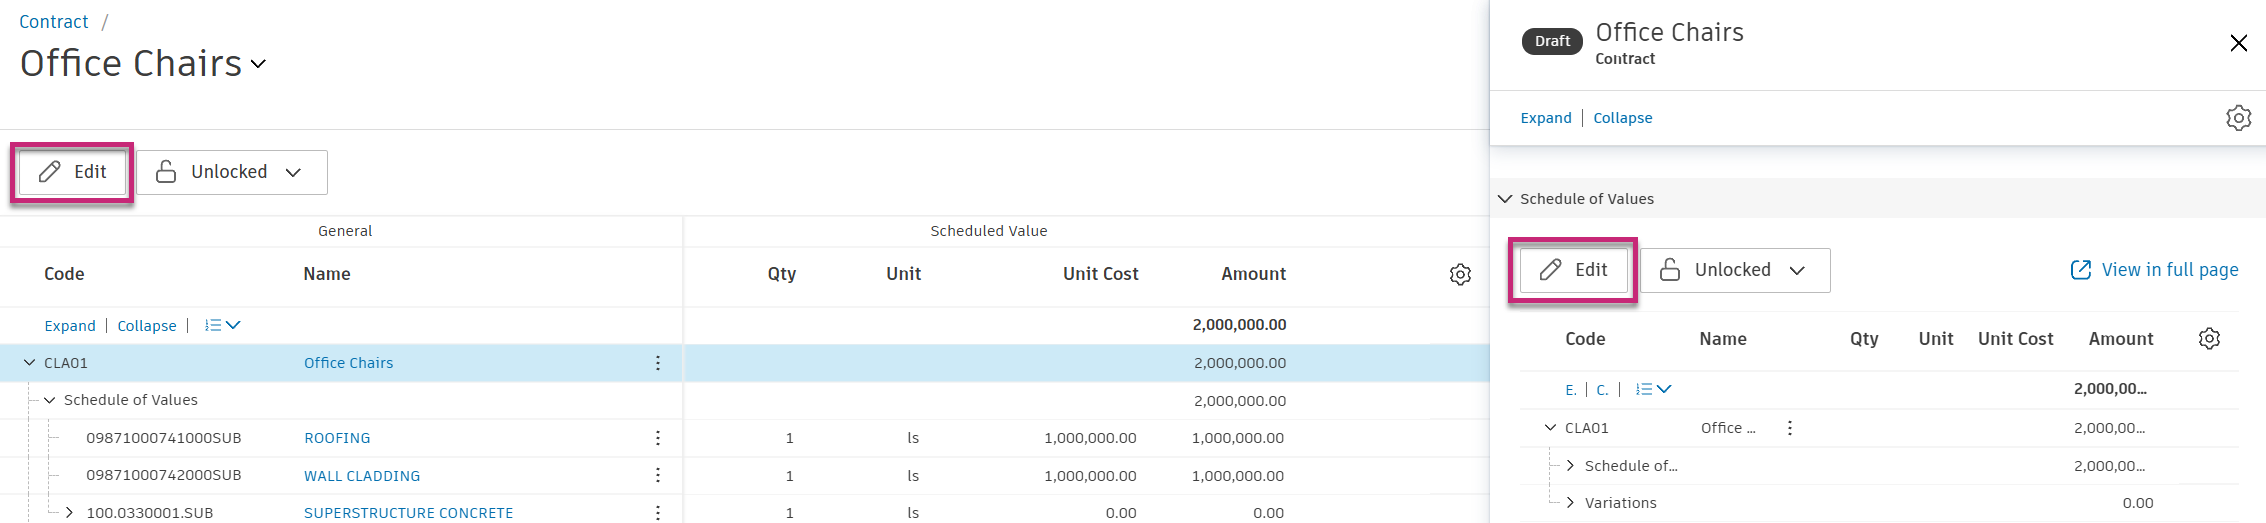Image resolution: width=2266 pixels, height=523 pixels.
Task: Open more options for WALL CLADDING row
Action: 658,475
